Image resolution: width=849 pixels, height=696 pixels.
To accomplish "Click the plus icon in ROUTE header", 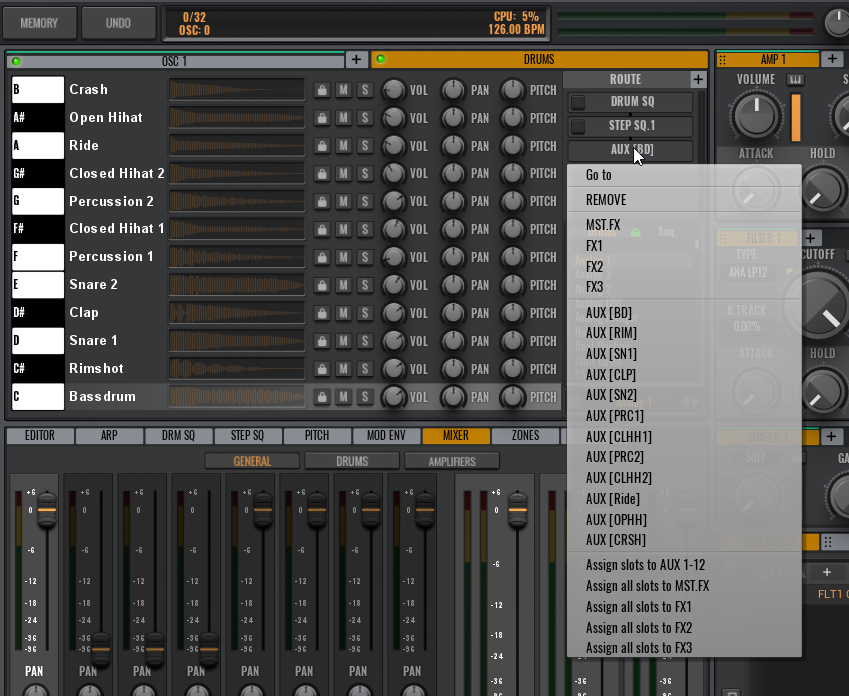I will coord(698,80).
